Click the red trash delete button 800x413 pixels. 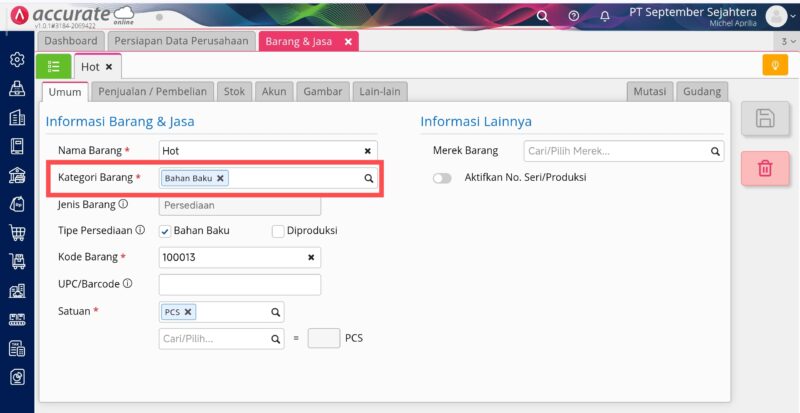coord(765,168)
